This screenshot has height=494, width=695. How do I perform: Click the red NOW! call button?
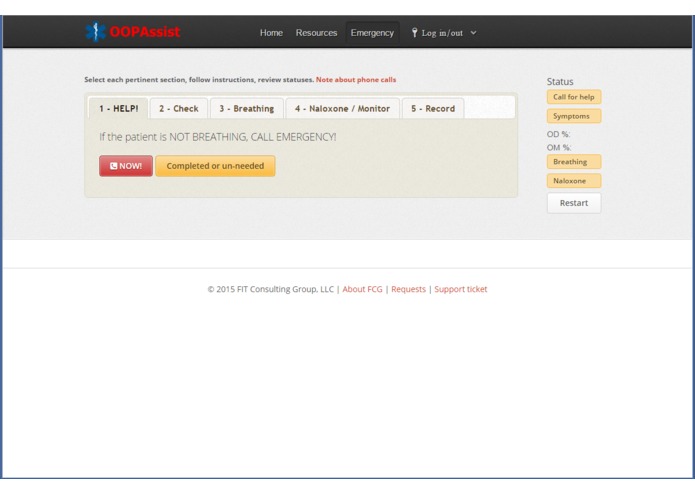[126, 166]
